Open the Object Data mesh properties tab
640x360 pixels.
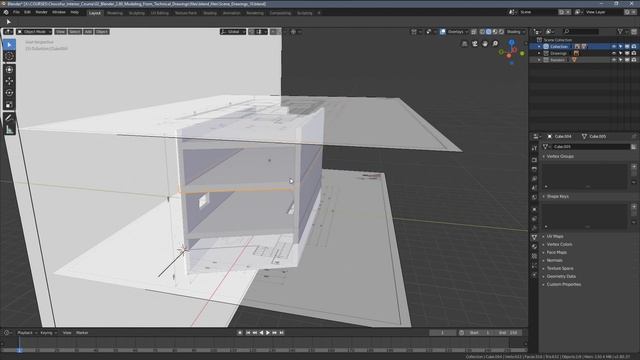[534, 237]
